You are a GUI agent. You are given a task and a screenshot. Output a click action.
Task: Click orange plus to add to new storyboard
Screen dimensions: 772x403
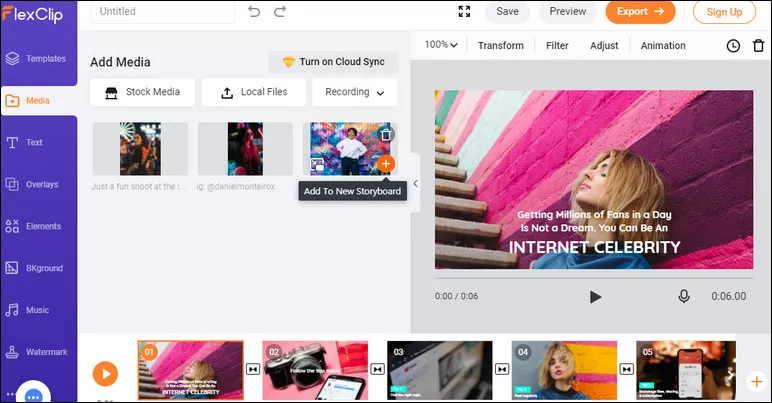coord(386,164)
